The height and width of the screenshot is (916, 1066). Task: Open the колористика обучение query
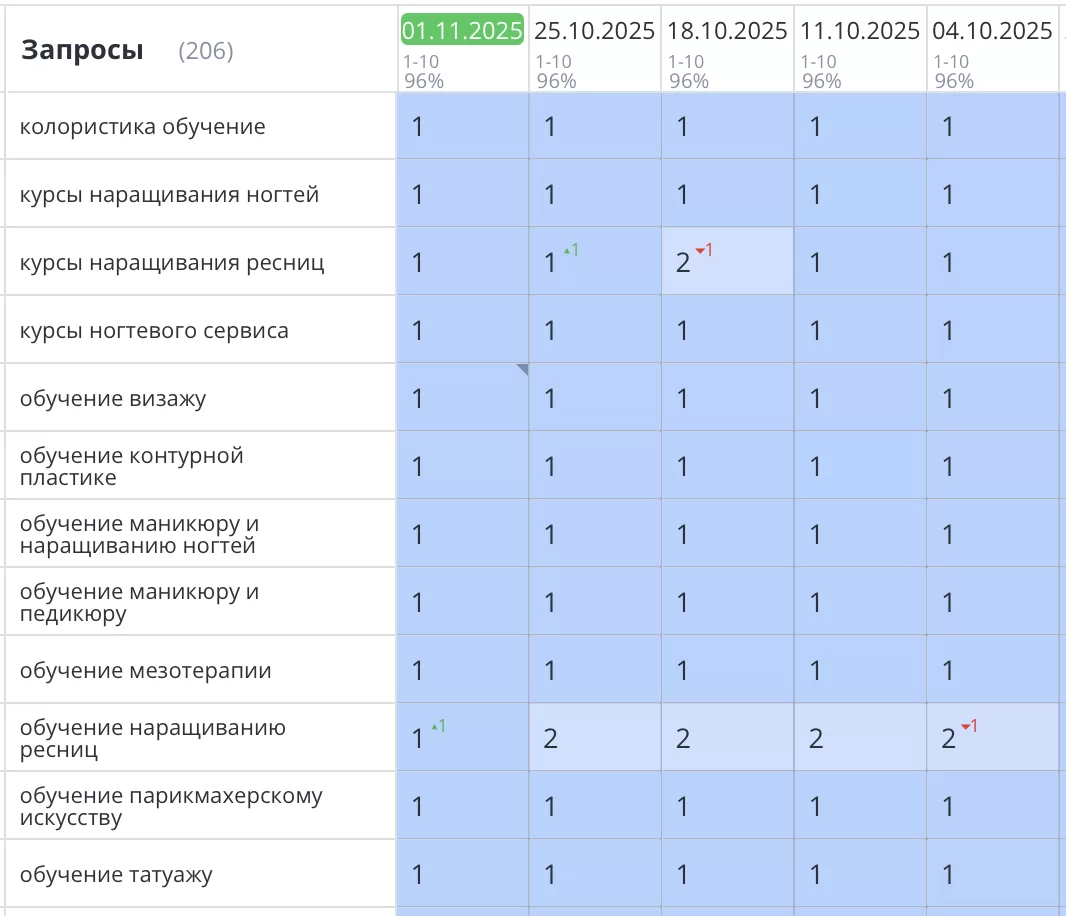coord(143,127)
